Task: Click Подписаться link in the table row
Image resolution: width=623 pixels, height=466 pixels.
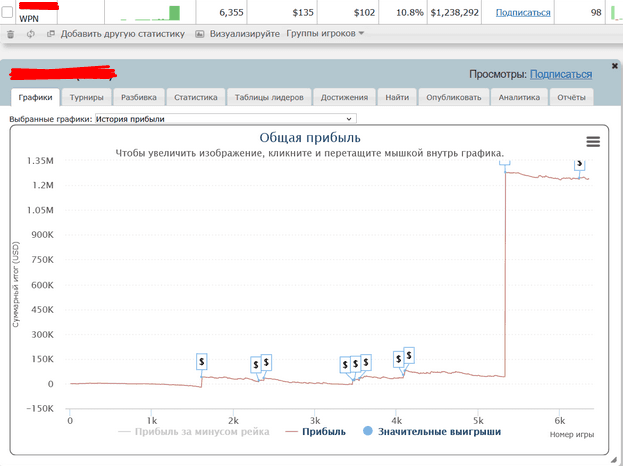Action: click(523, 13)
